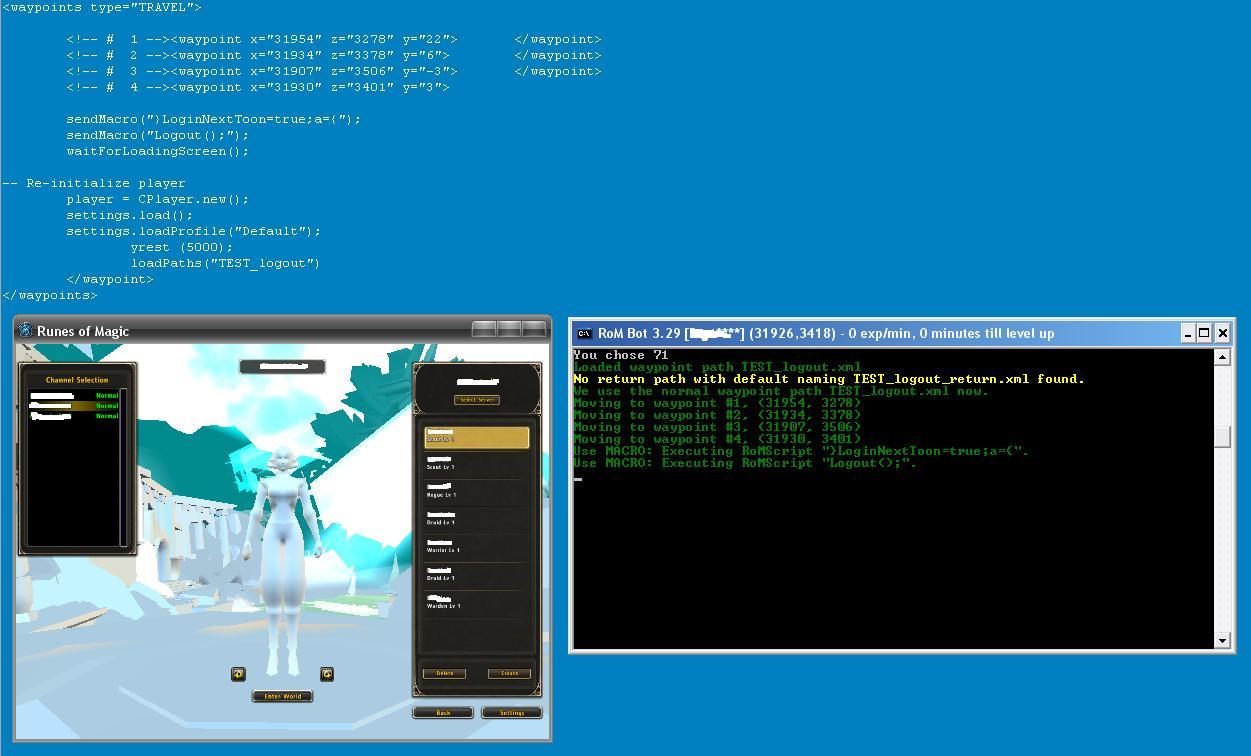Screen dimensions: 1251x756
Task: Open game Settings button
Action: coord(511,713)
